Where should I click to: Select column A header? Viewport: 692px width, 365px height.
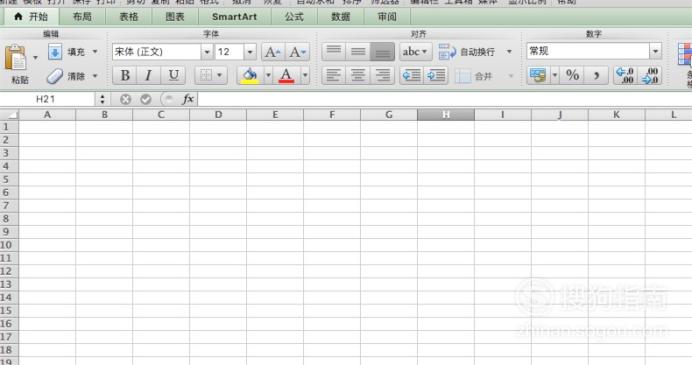click(47, 115)
